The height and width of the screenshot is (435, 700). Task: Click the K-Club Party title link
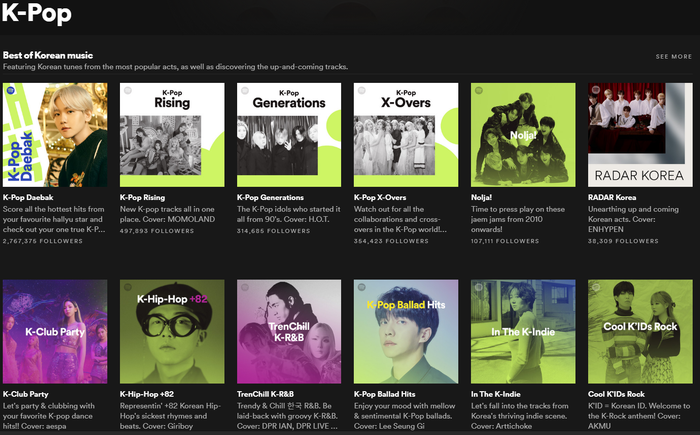pos(25,394)
